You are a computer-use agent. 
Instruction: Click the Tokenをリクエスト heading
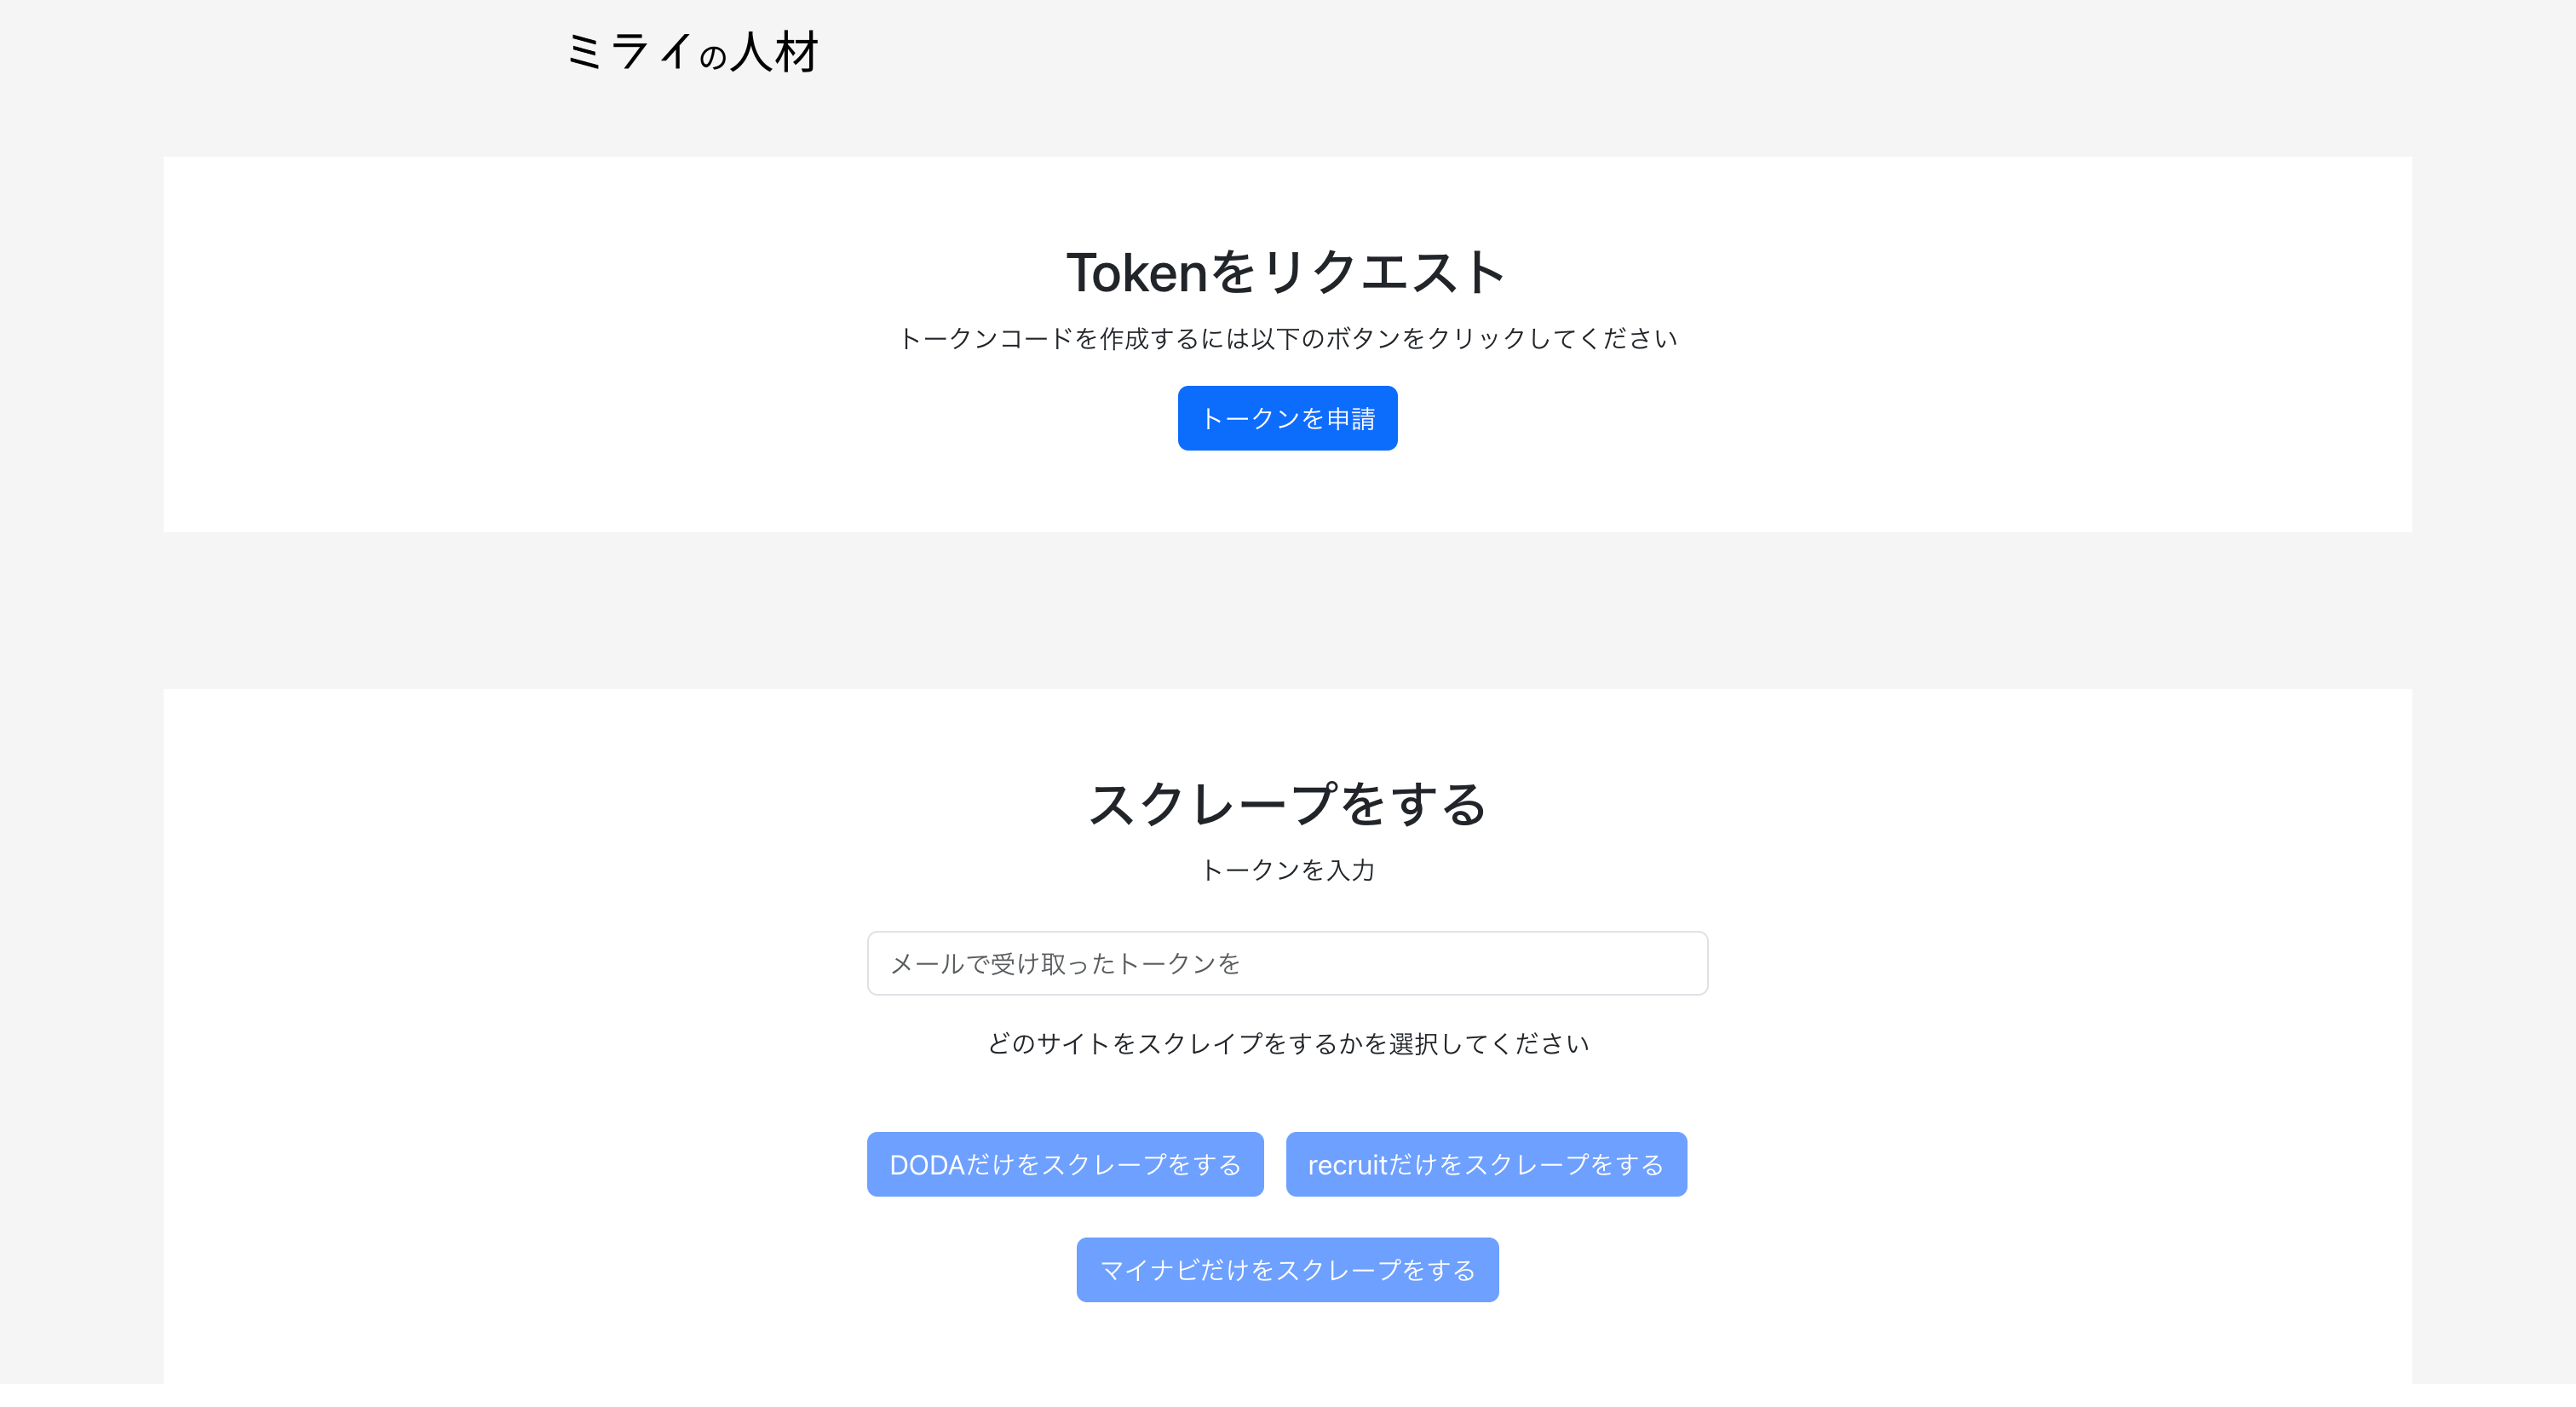click(1287, 272)
